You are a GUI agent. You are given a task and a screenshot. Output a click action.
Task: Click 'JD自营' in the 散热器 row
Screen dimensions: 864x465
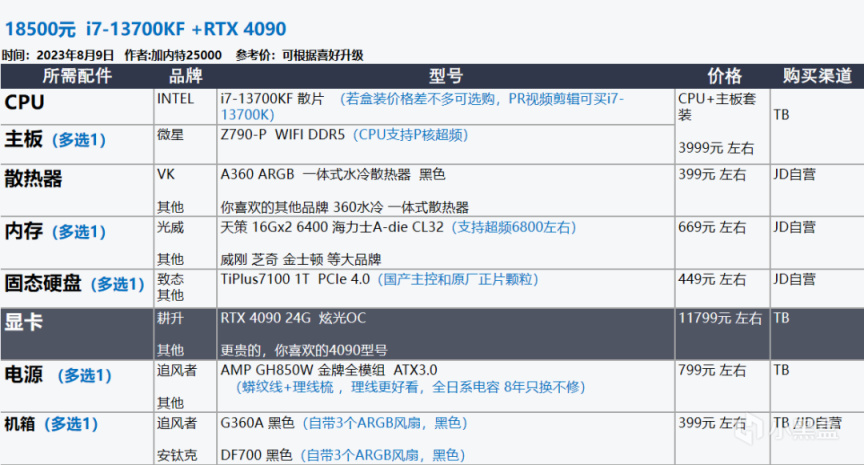tap(794, 175)
